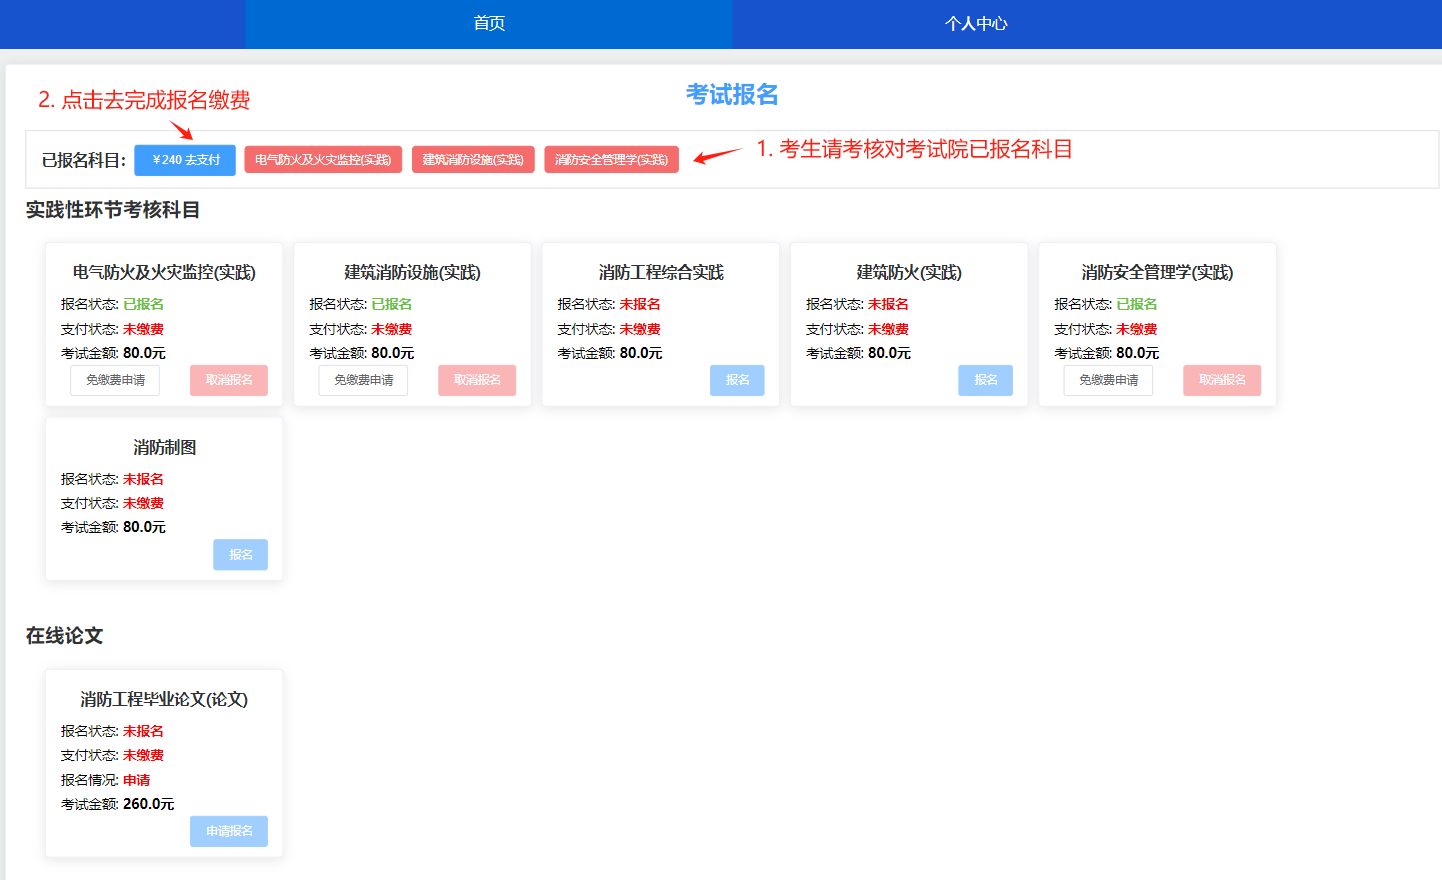Image resolution: width=1442 pixels, height=880 pixels.
Task: Register for 建筑防火(实践)
Action: (985, 380)
